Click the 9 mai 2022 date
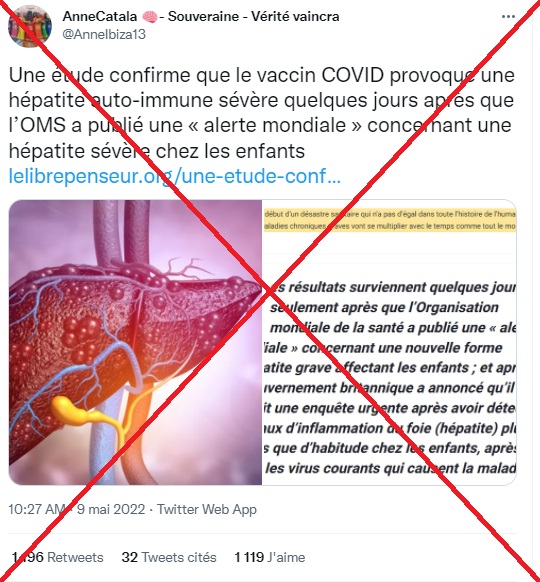 click(111, 509)
